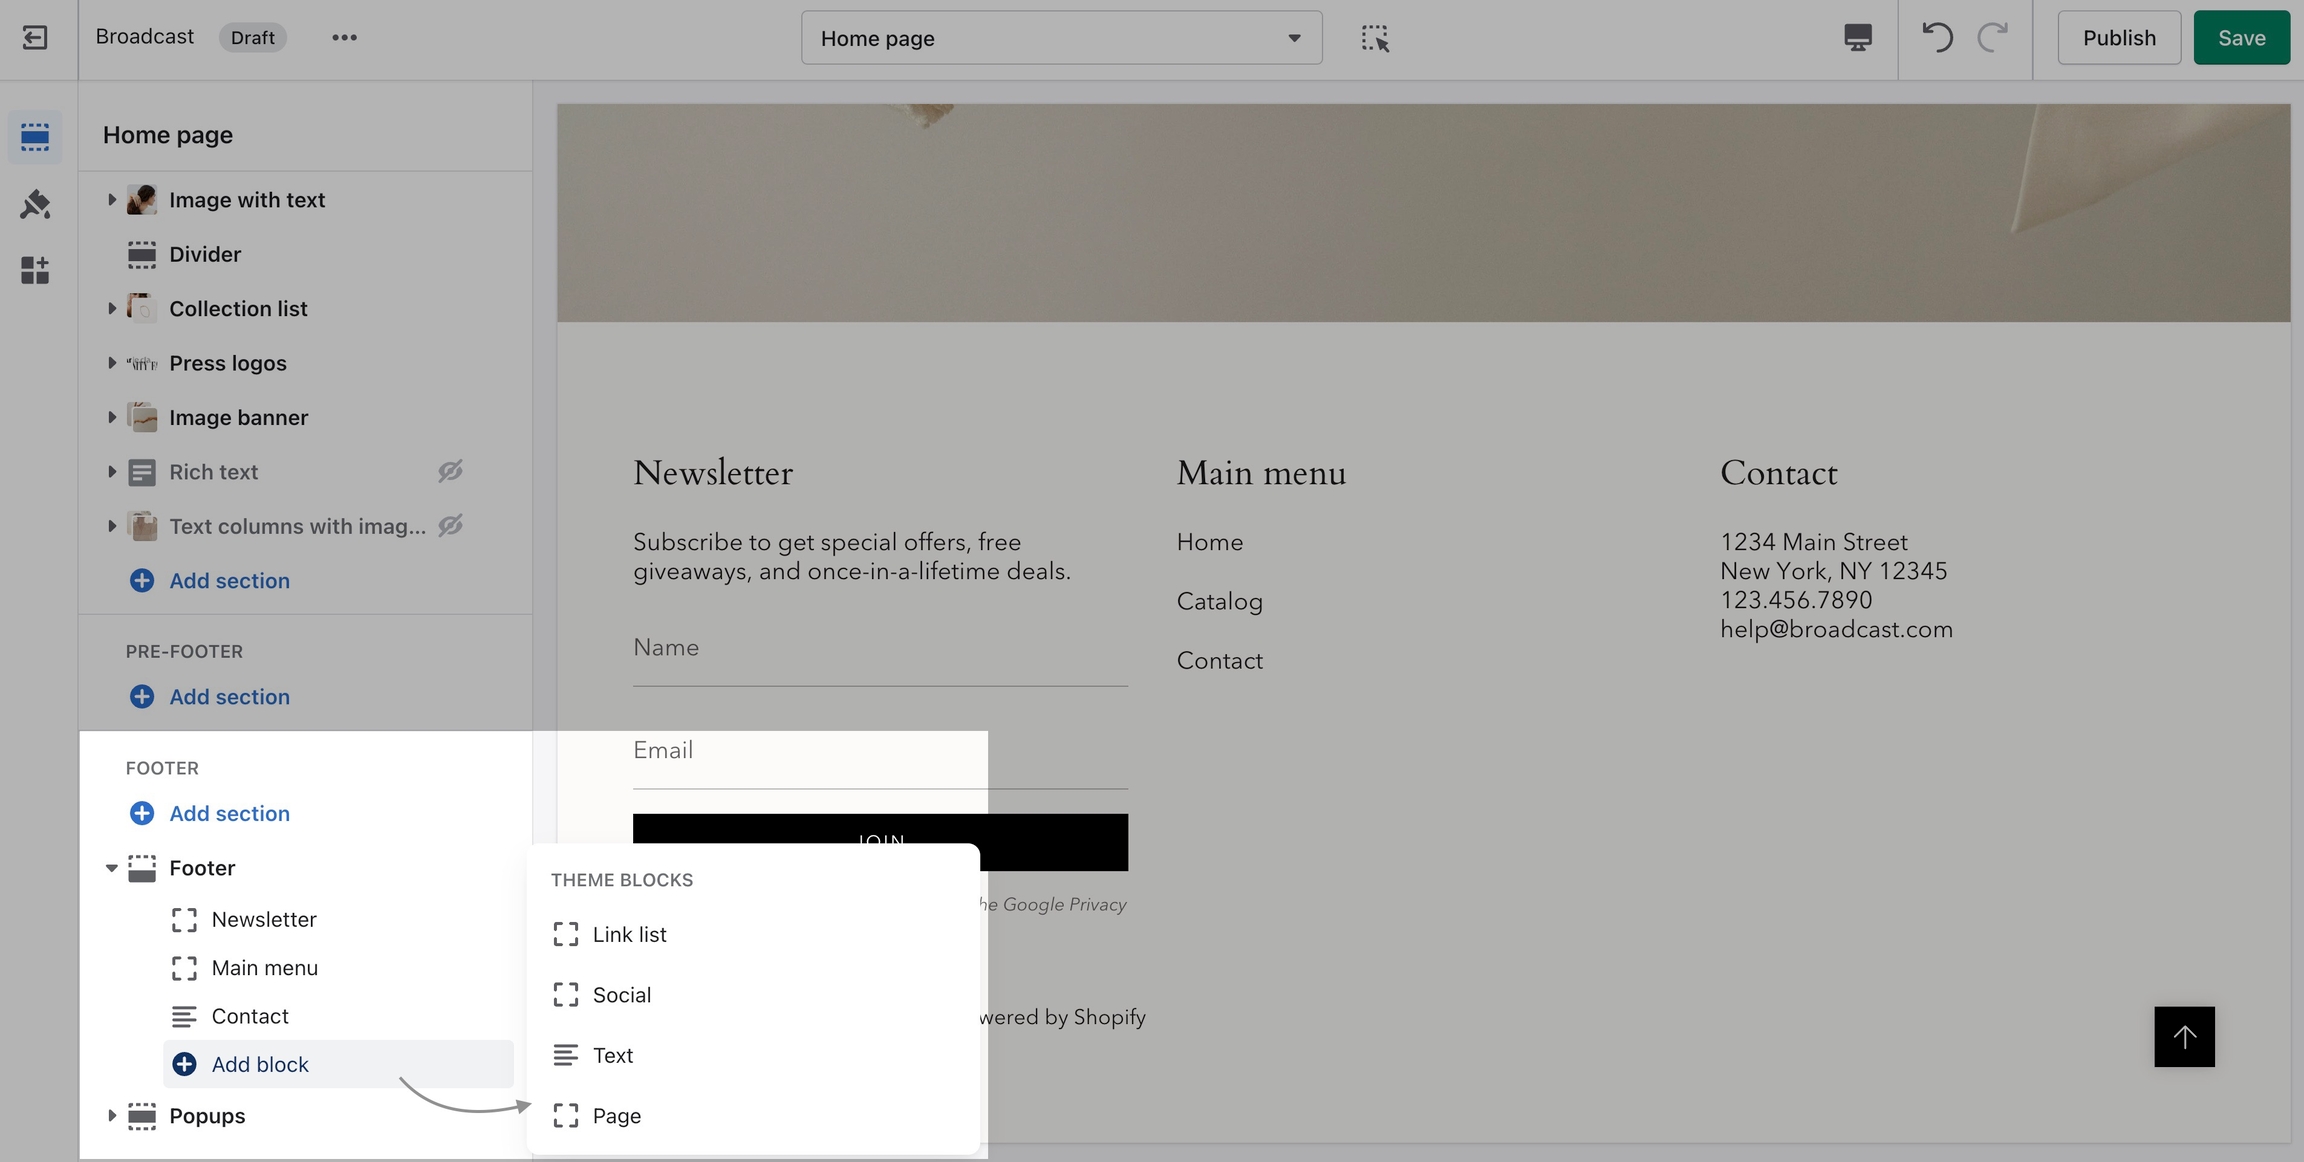The height and width of the screenshot is (1162, 2304).
Task: Click Add block under Footer
Action: pyautogui.click(x=260, y=1064)
